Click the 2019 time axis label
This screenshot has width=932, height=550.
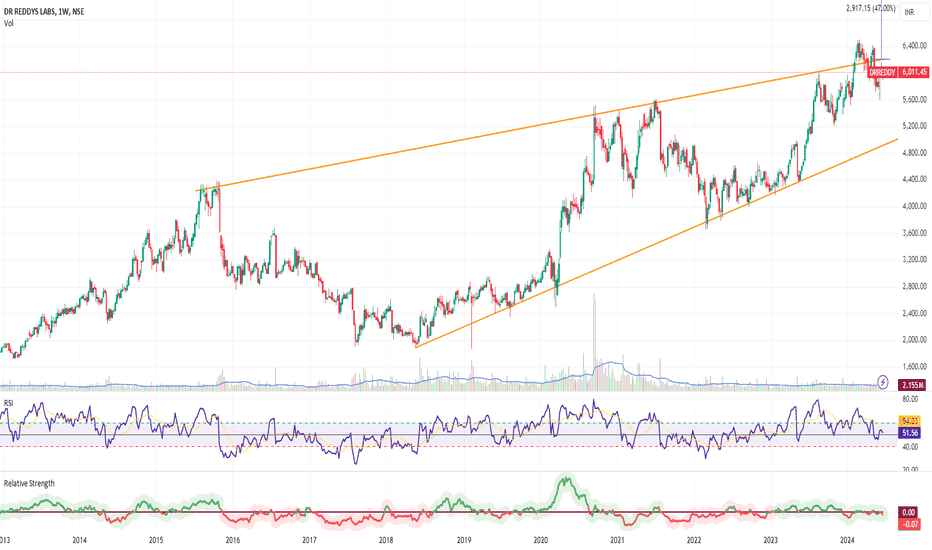coord(464,540)
